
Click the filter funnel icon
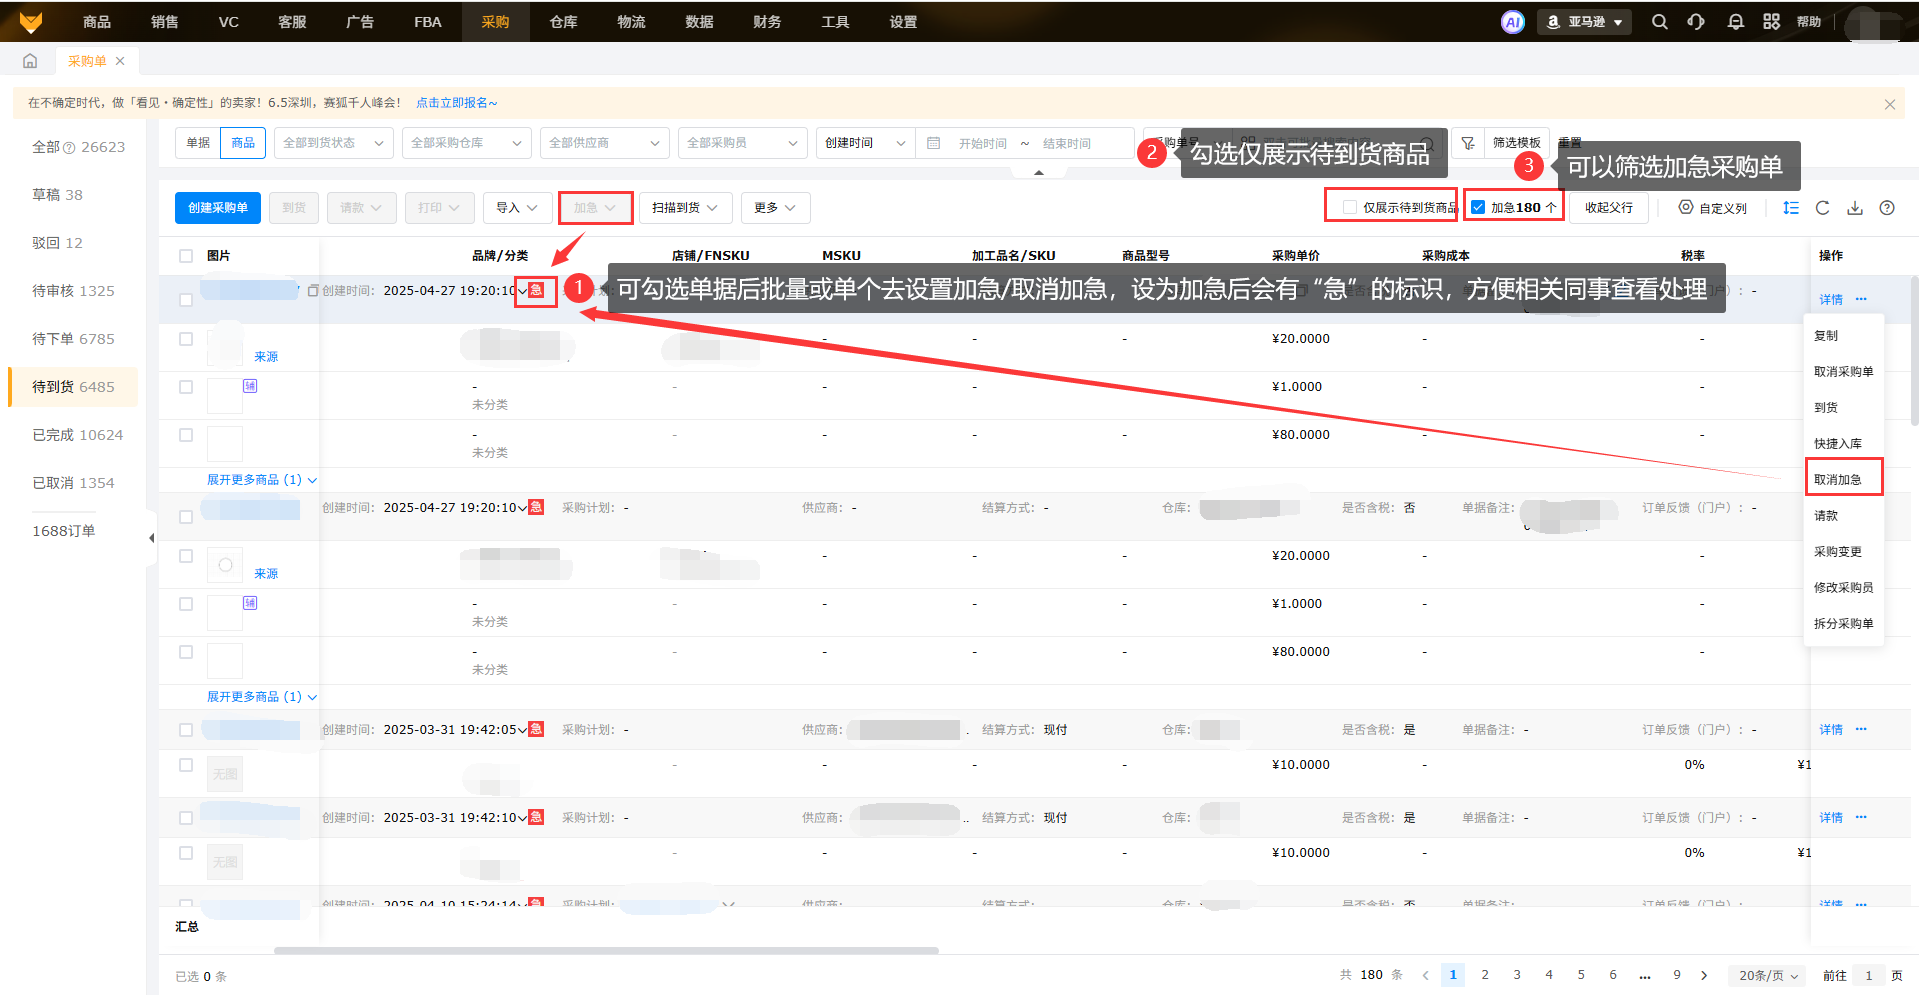pyautogui.click(x=1468, y=143)
